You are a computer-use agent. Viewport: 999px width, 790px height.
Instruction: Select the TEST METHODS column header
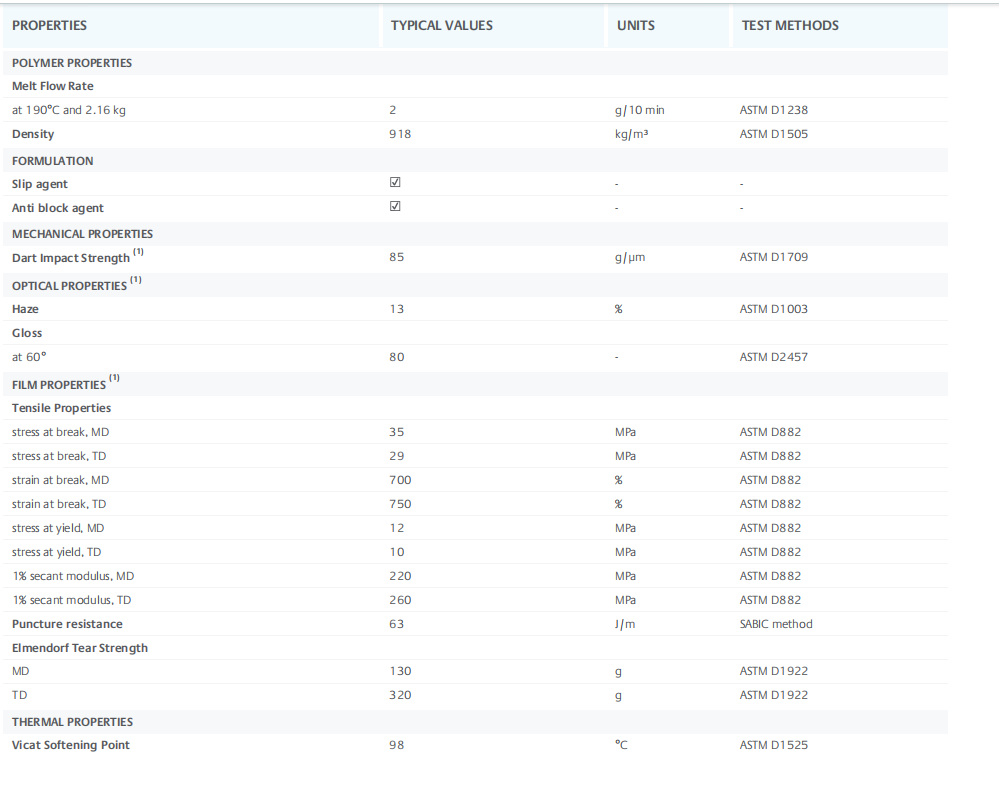click(x=790, y=25)
